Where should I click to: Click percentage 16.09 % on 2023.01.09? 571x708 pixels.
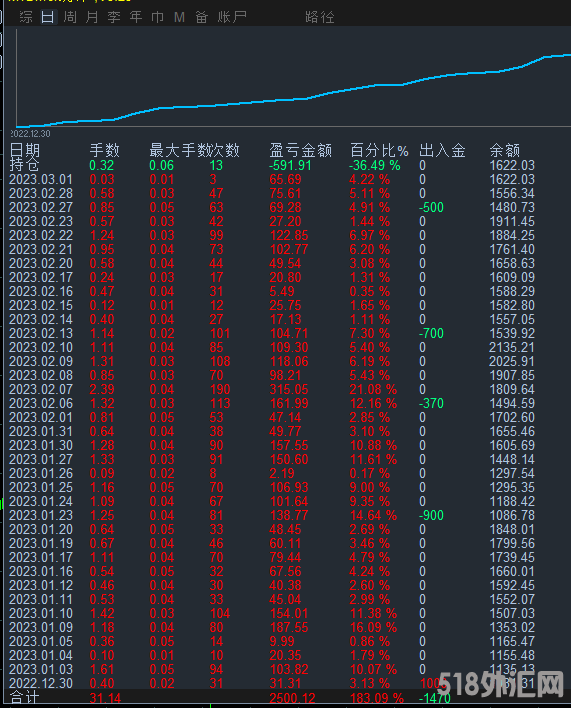373,627
